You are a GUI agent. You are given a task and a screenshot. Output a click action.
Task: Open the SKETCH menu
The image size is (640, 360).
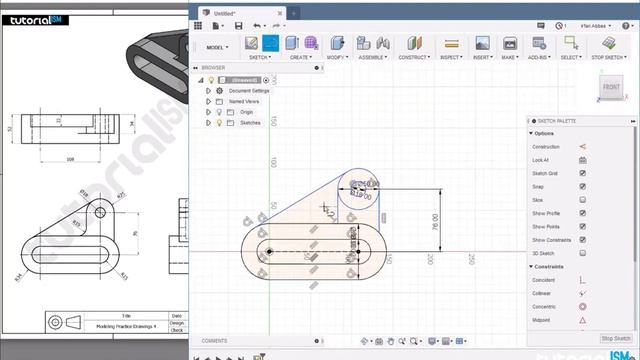tap(260, 58)
